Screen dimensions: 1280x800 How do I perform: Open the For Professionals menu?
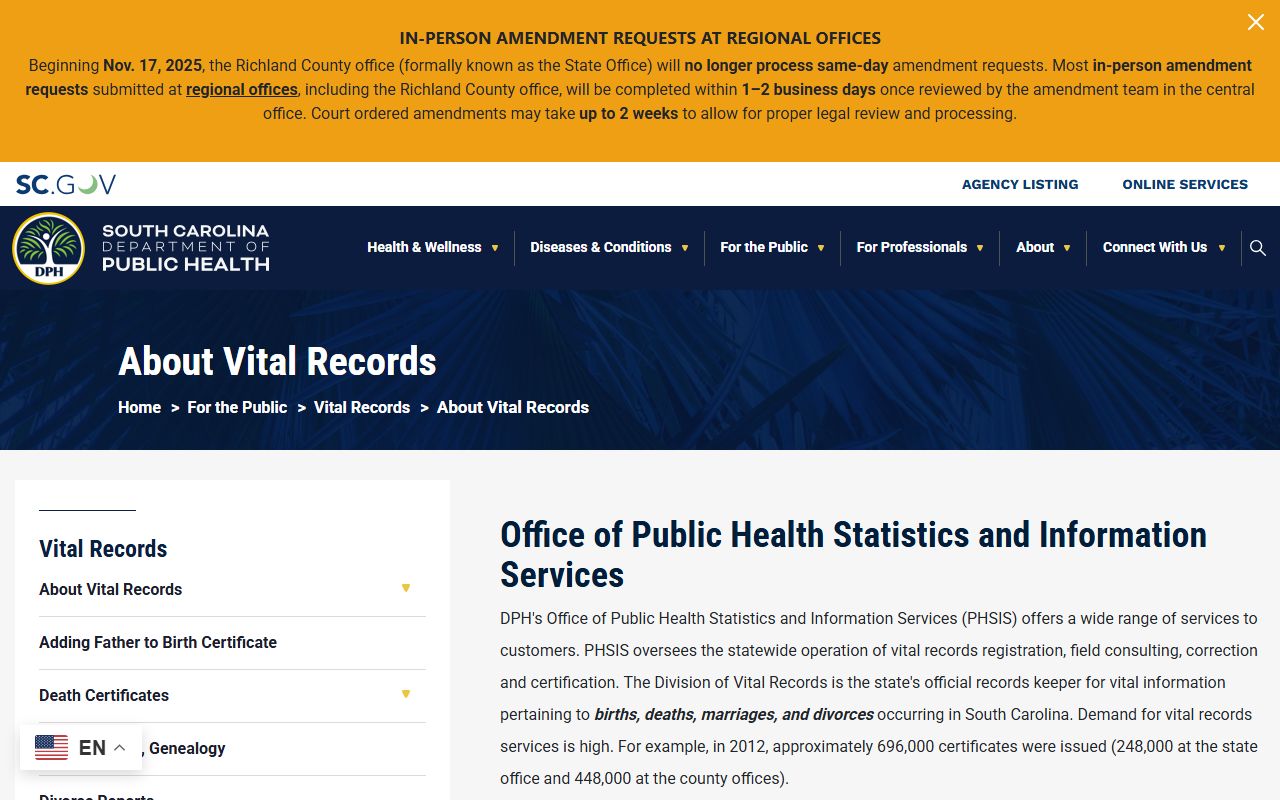(x=912, y=247)
